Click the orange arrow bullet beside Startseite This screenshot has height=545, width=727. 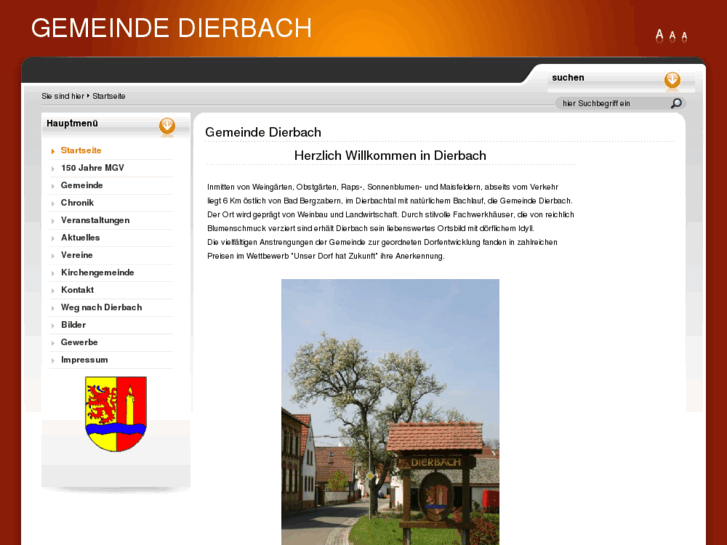(x=53, y=151)
